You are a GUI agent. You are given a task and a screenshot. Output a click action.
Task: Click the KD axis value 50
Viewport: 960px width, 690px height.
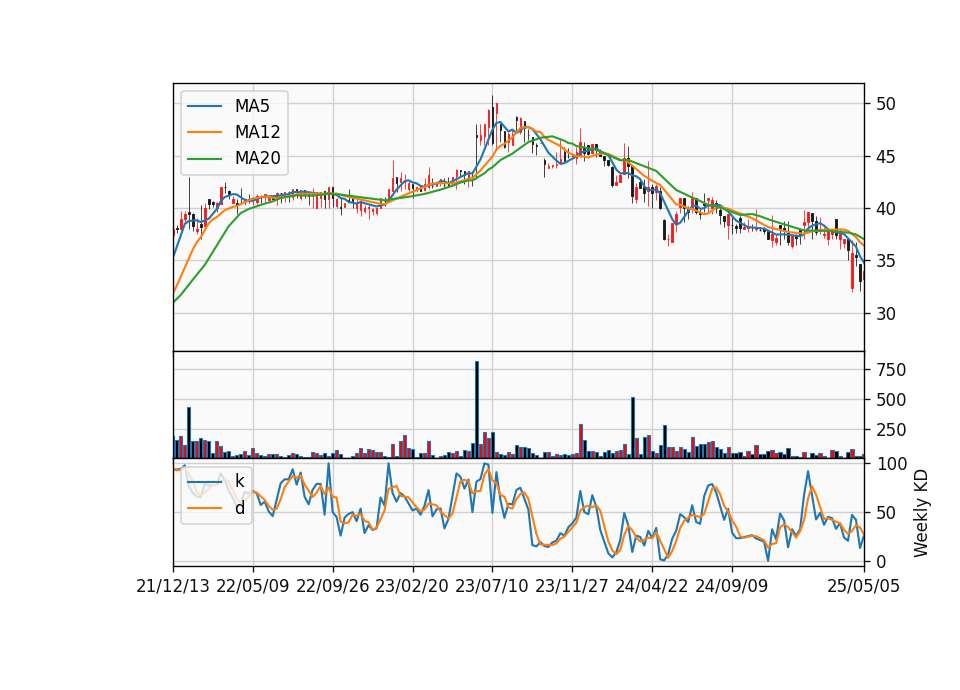point(886,512)
